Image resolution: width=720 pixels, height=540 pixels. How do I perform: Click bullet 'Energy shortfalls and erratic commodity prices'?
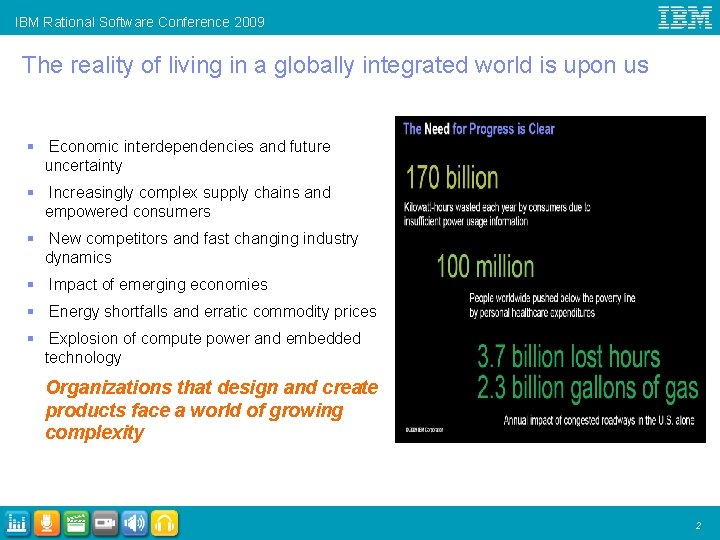point(212,311)
